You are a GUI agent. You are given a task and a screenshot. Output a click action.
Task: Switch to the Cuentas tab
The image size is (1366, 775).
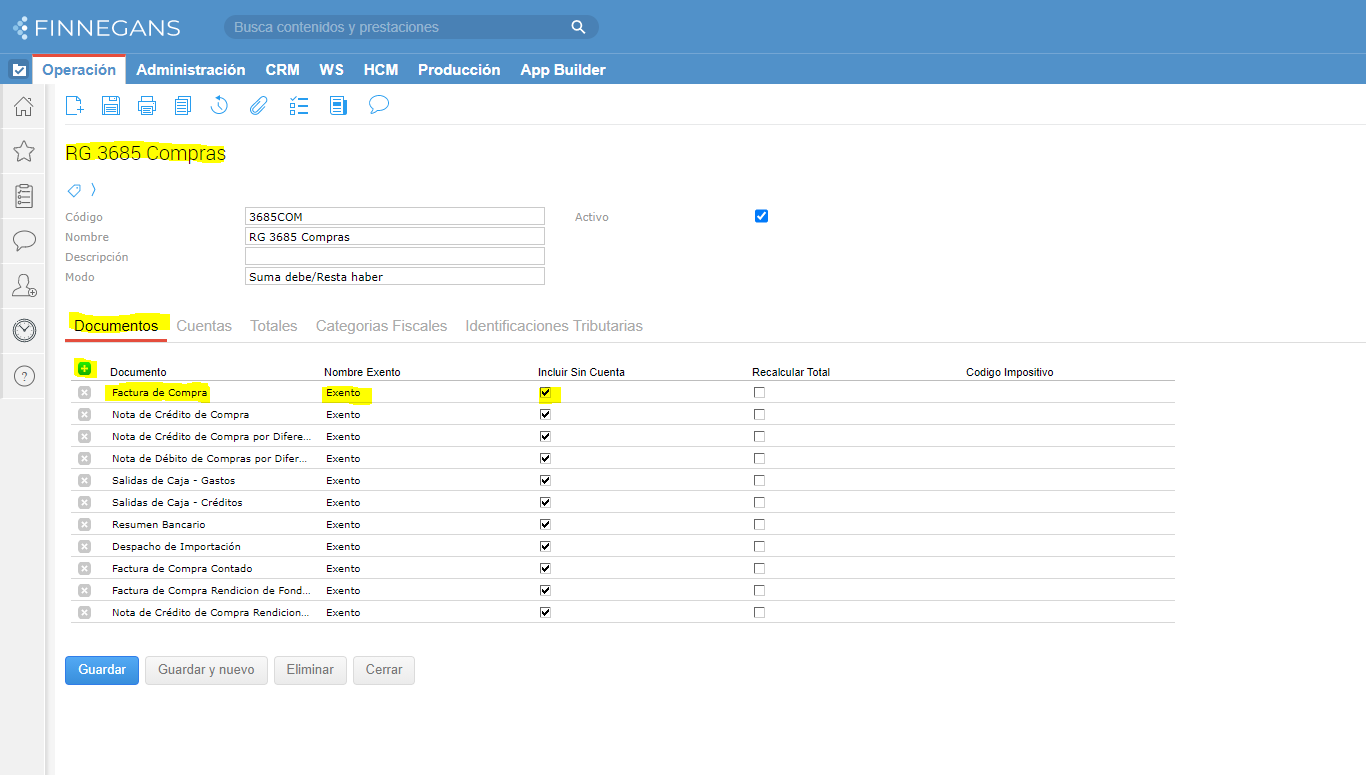(x=204, y=326)
